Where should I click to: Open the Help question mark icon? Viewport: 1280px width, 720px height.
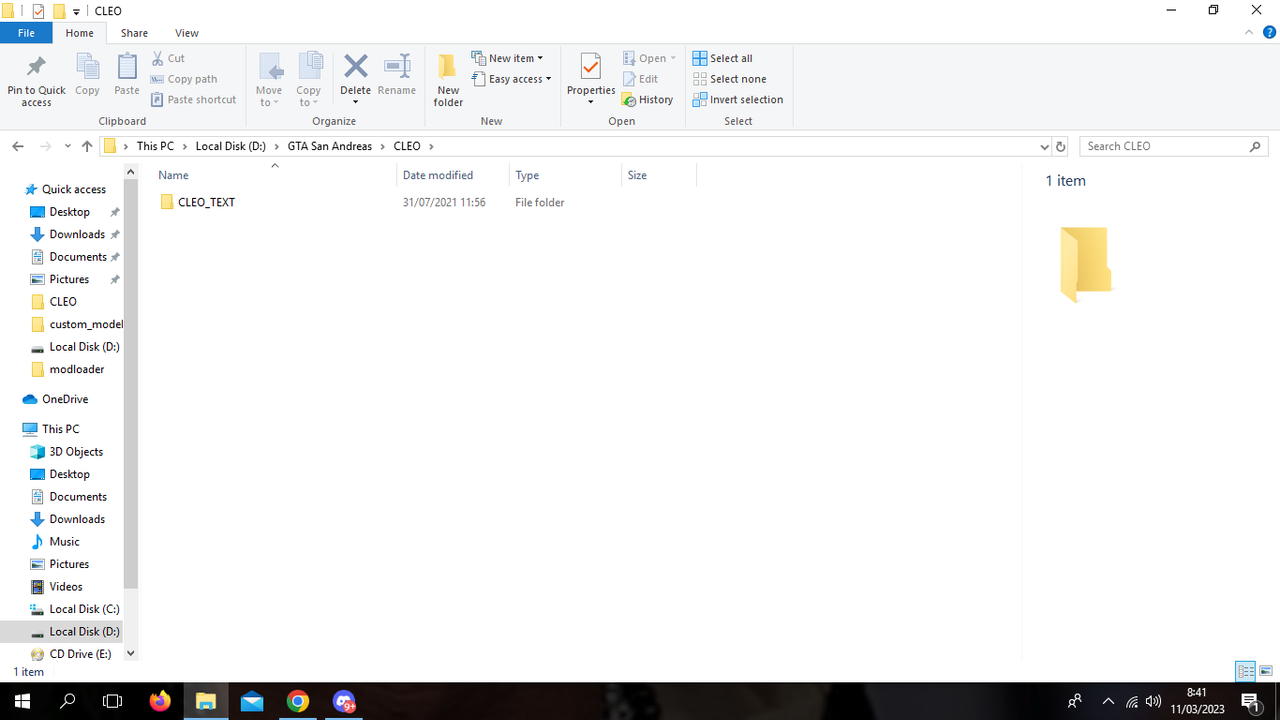(x=1269, y=33)
